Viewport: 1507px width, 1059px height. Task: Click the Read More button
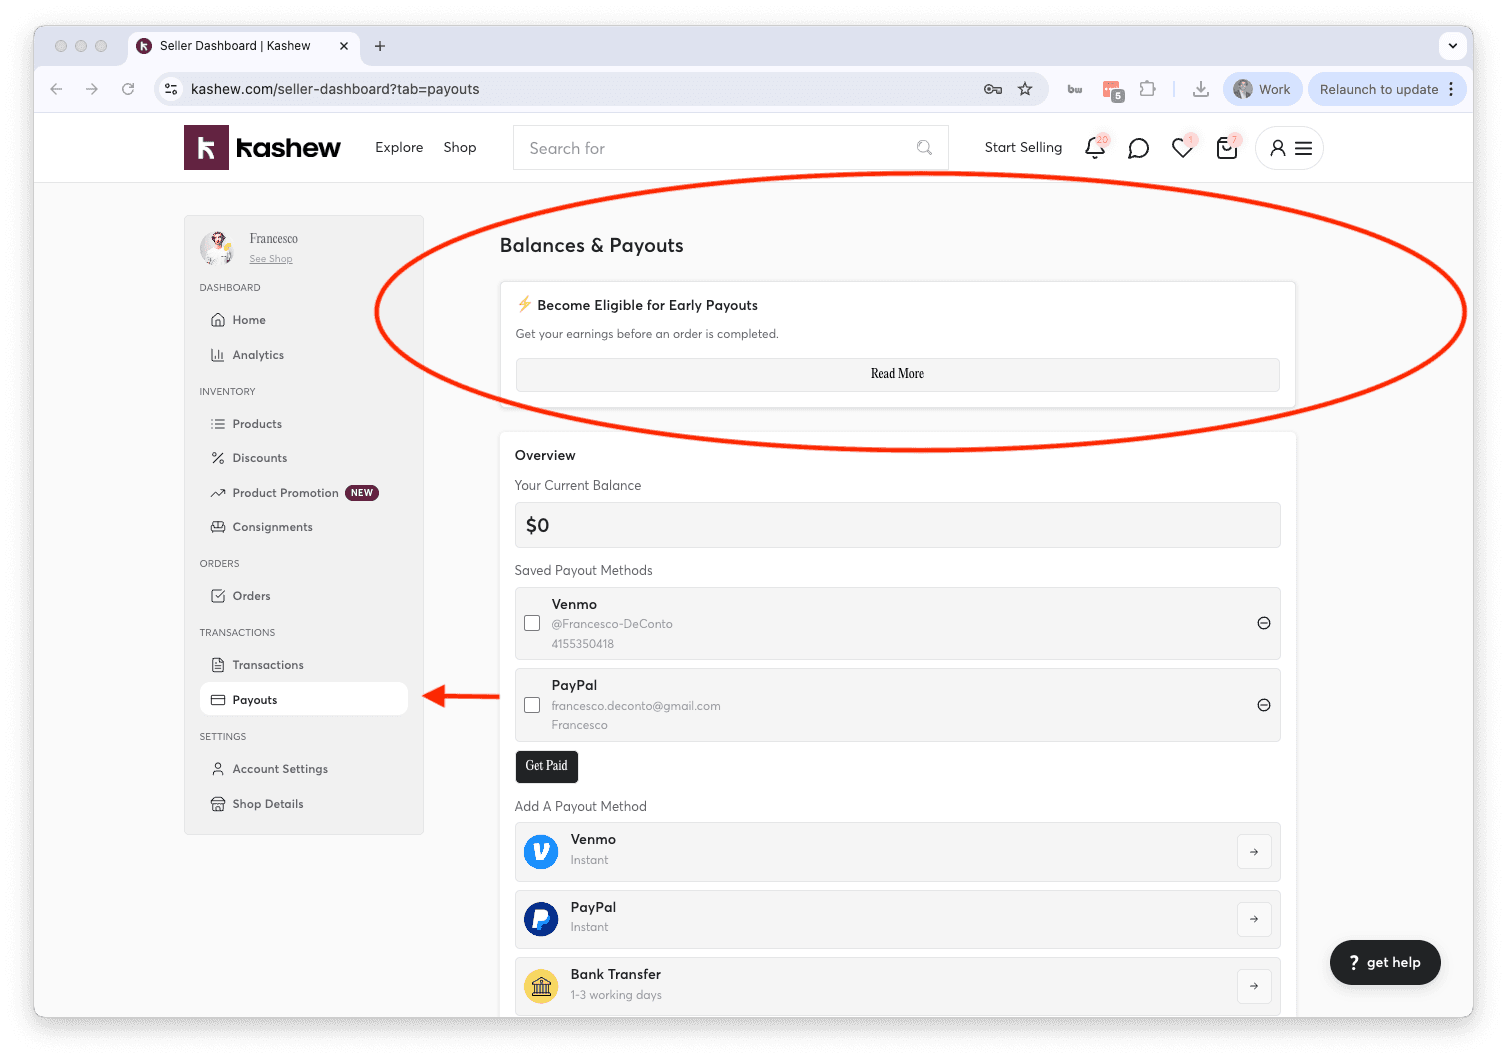coord(897,374)
